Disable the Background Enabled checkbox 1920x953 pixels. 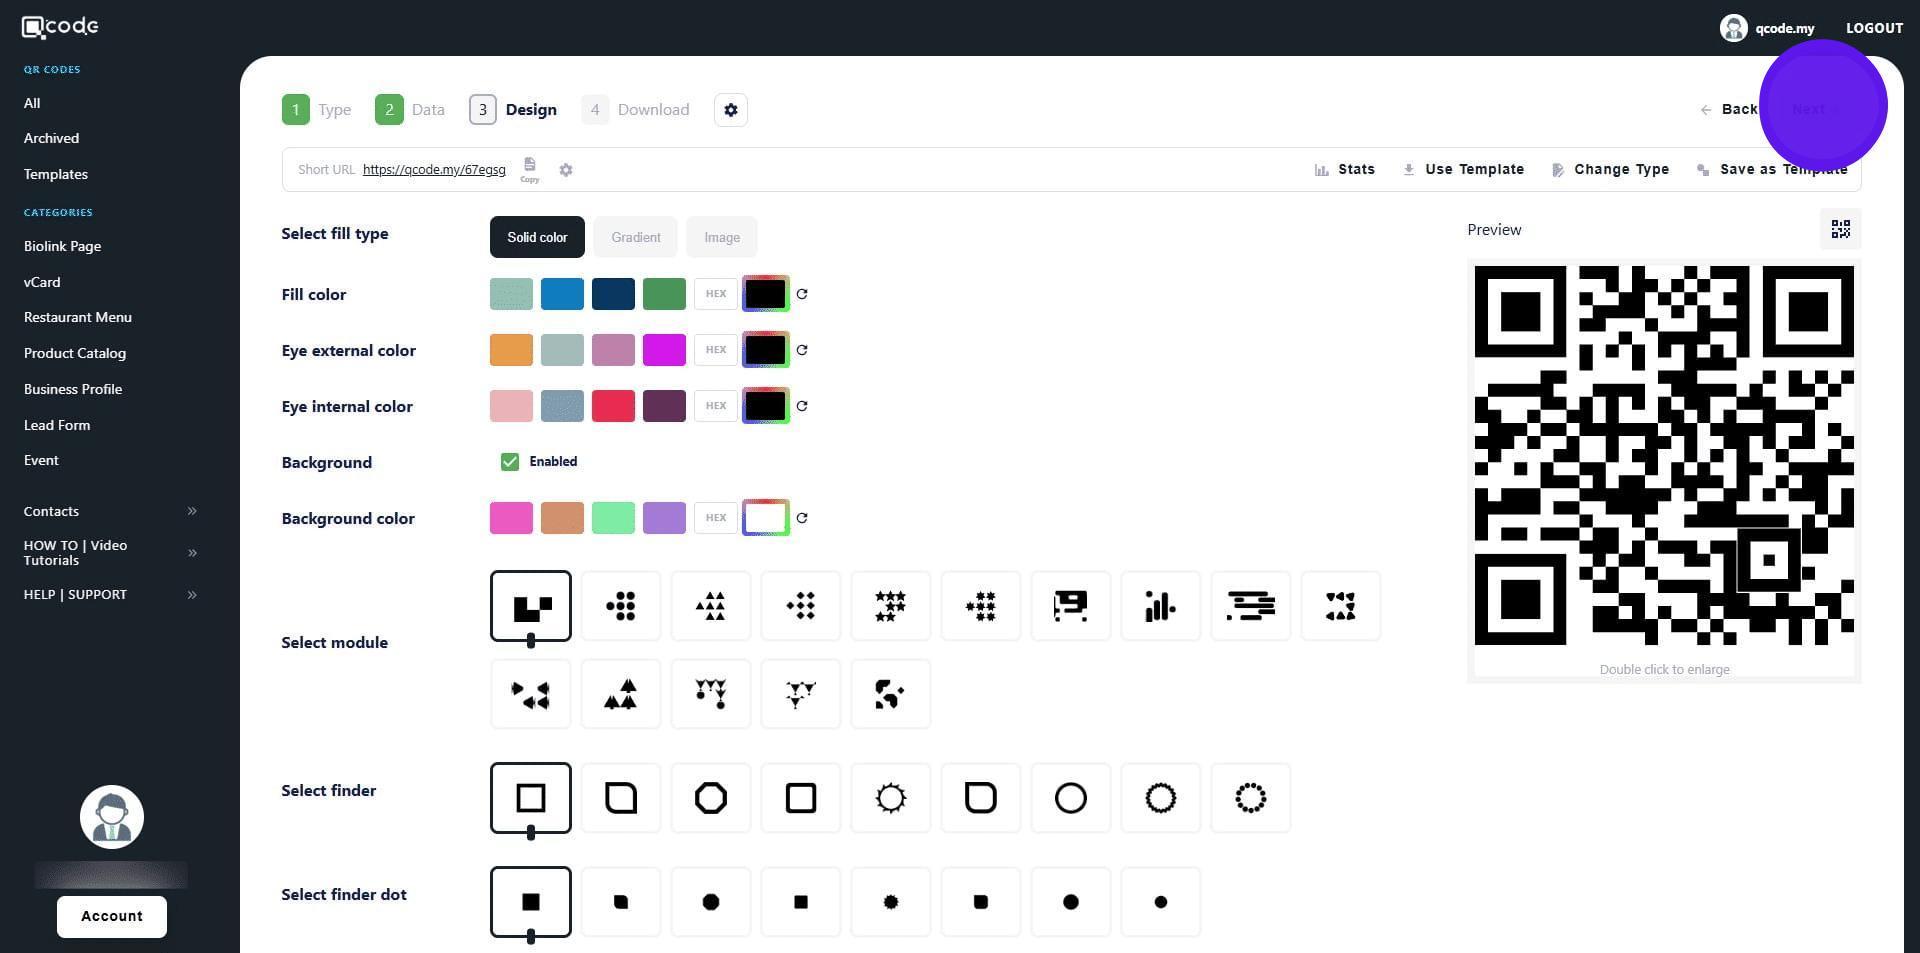coord(510,462)
